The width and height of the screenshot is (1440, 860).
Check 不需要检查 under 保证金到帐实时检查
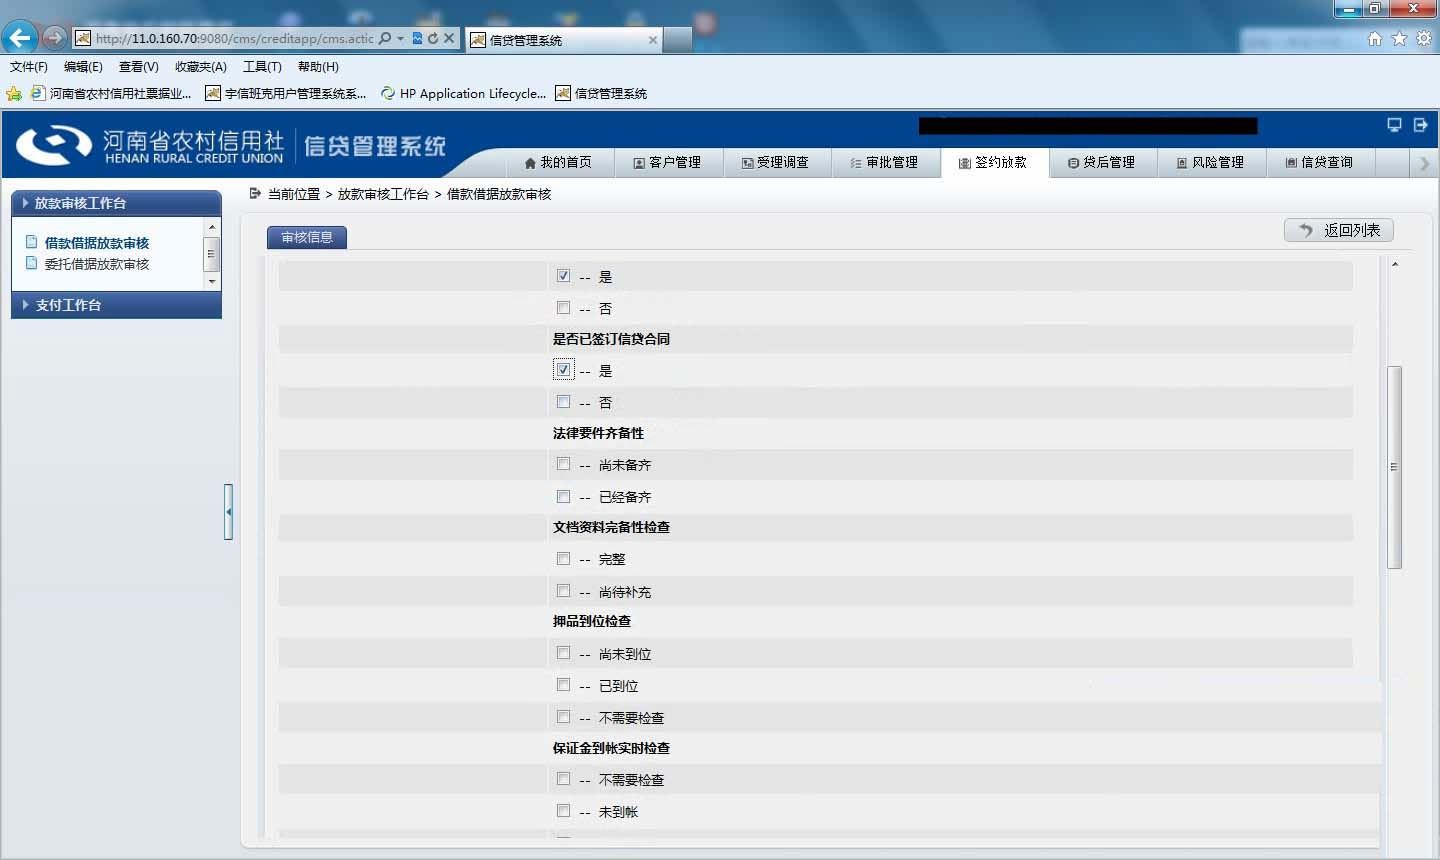pos(563,778)
